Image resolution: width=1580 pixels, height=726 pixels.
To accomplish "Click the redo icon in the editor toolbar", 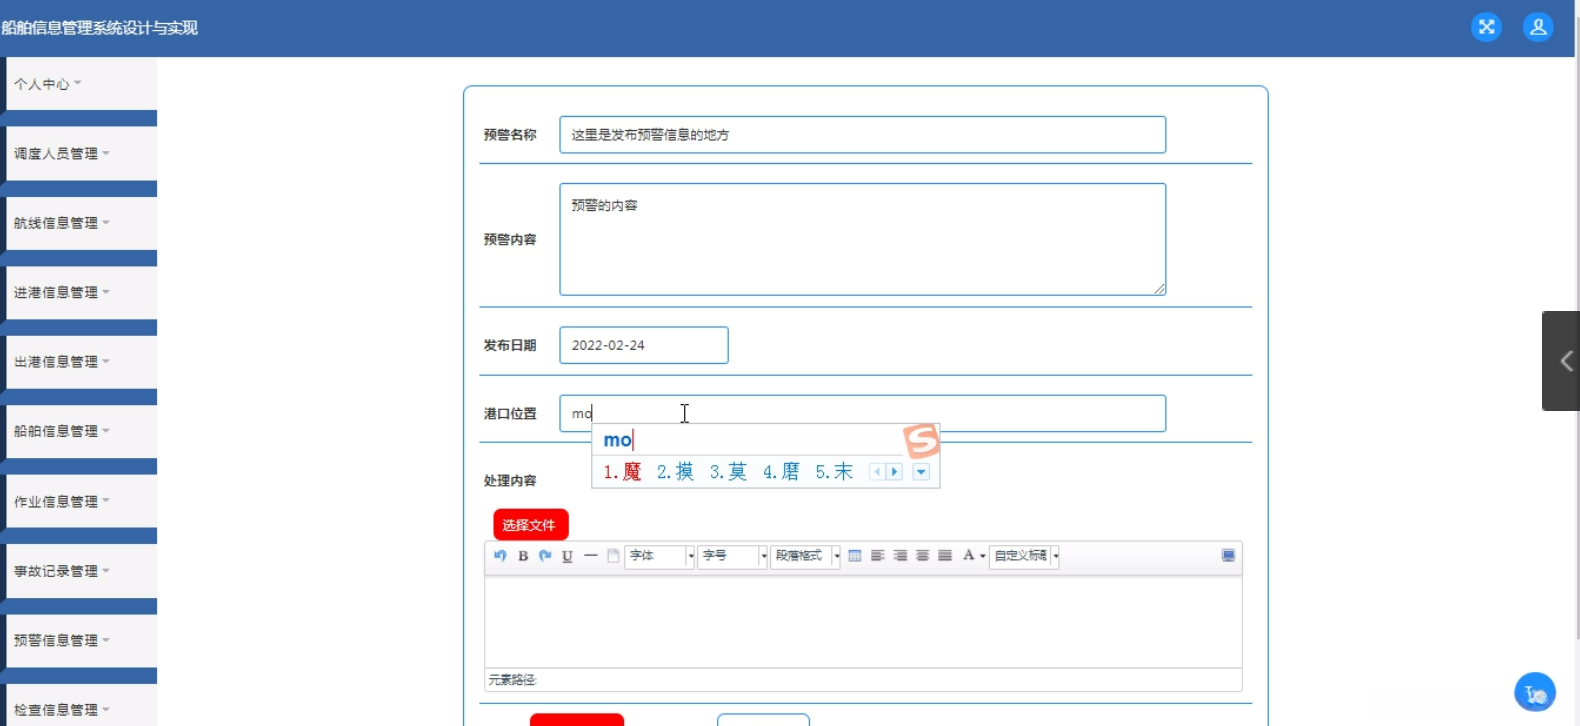I will pyautogui.click(x=545, y=556).
